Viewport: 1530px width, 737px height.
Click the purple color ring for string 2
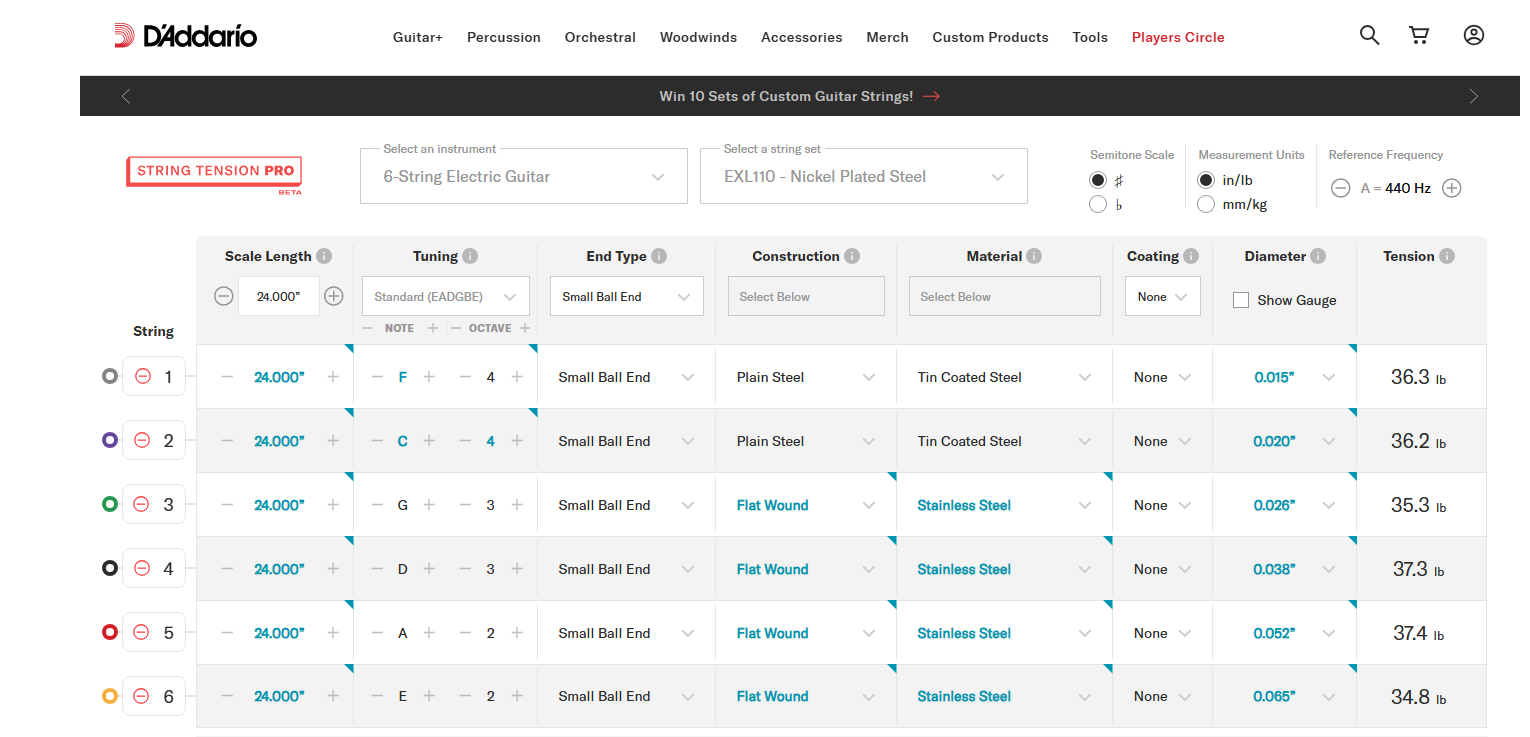pos(110,440)
